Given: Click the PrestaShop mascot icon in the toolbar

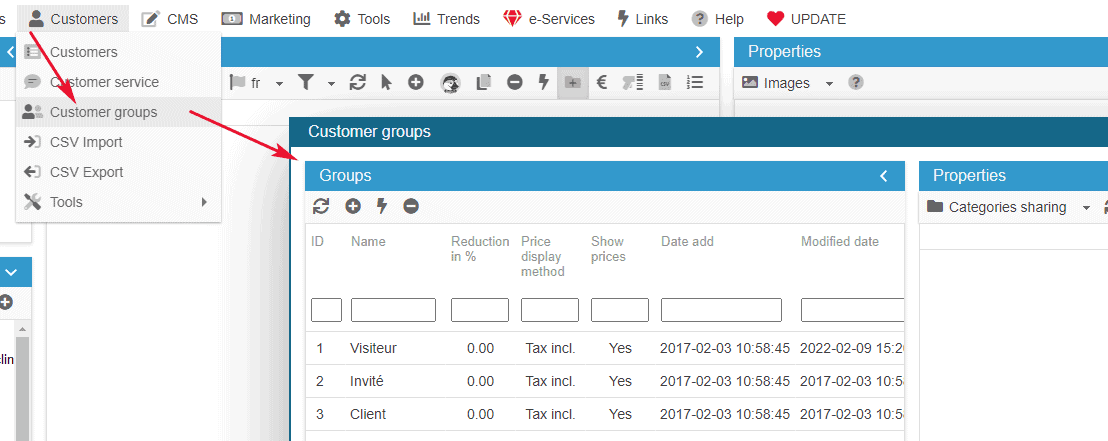Looking at the screenshot, I should [450, 83].
